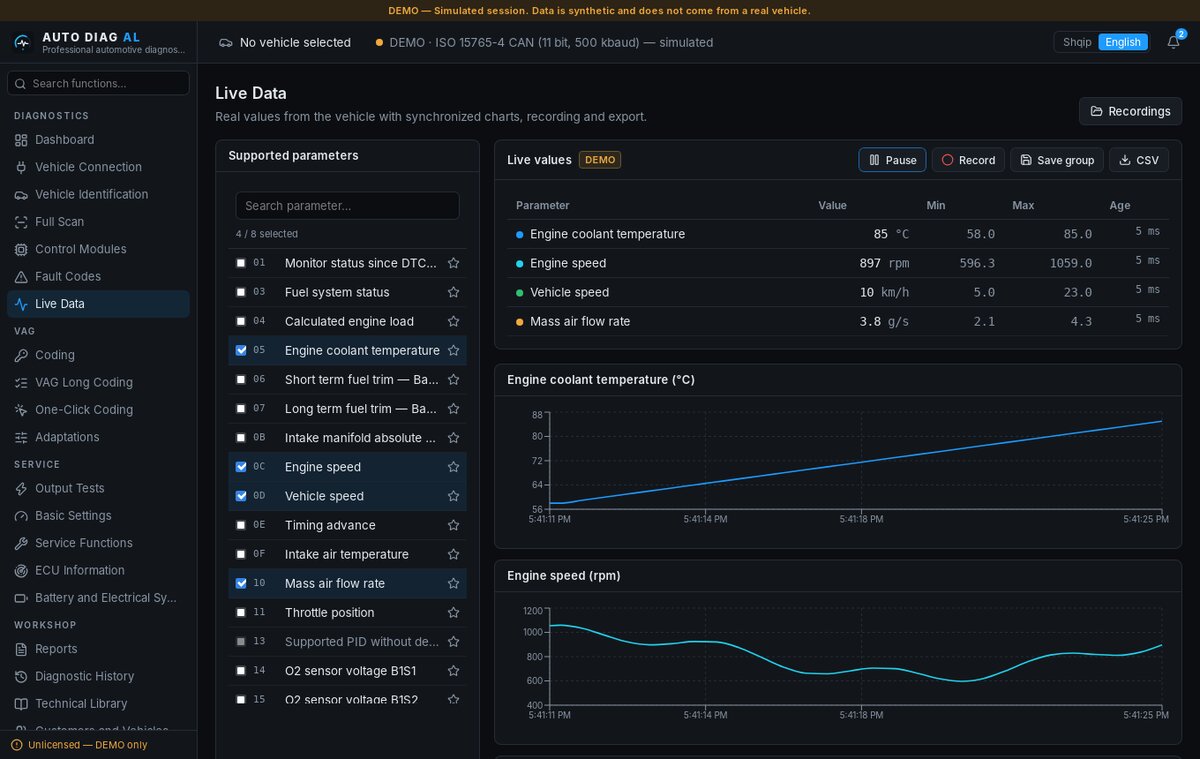The height and width of the screenshot is (759, 1200).
Task: Click the DEMO badge next to Live values
Action: (x=600, y=160)
